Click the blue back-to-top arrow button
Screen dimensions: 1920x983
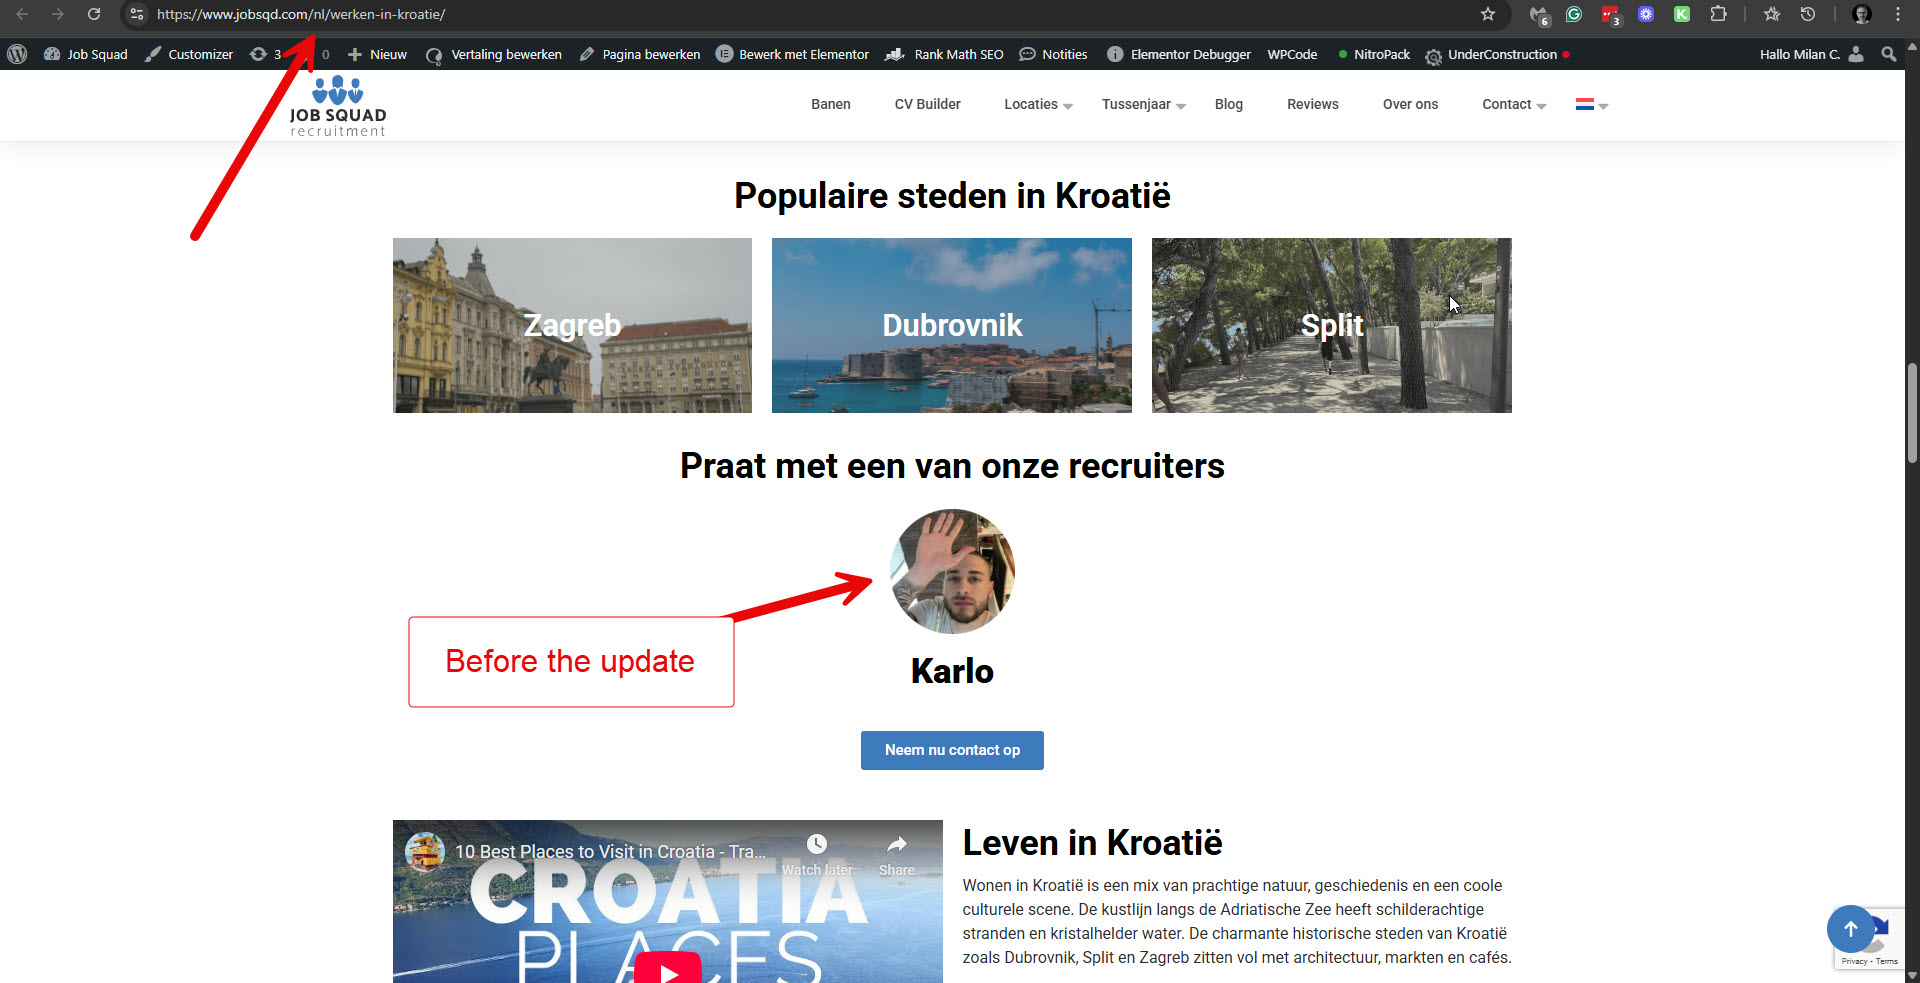click(x=1850, y=929)
